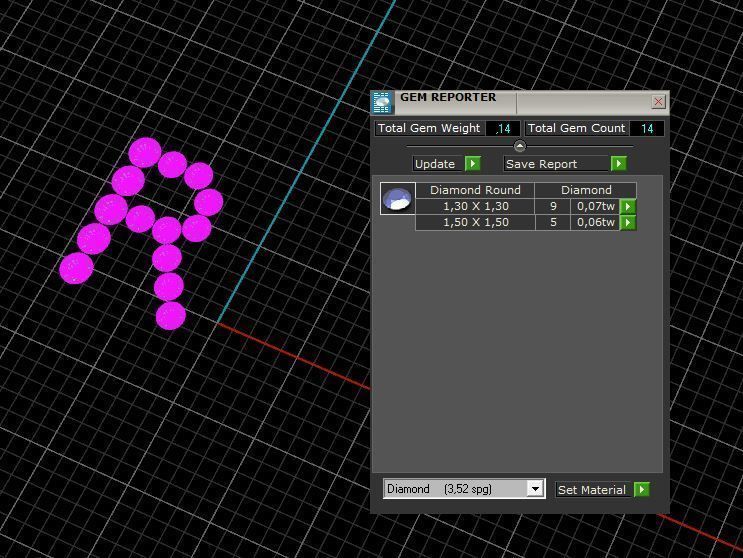Click the Diamond Round gem thumbnail
The image size is (743, 558).
pos(398,198)
